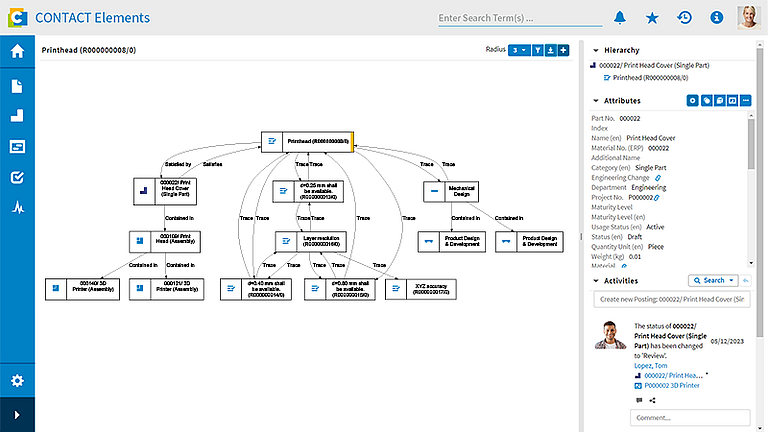Open favorites star
This screenshot has width=768, height=432.
652,18
